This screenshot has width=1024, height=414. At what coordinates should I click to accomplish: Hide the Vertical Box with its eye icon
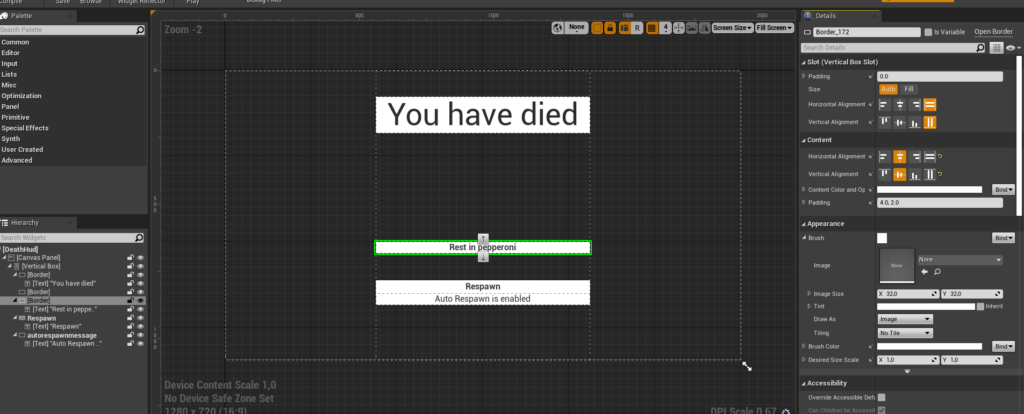pyautogui.click(x=140, y=266)
